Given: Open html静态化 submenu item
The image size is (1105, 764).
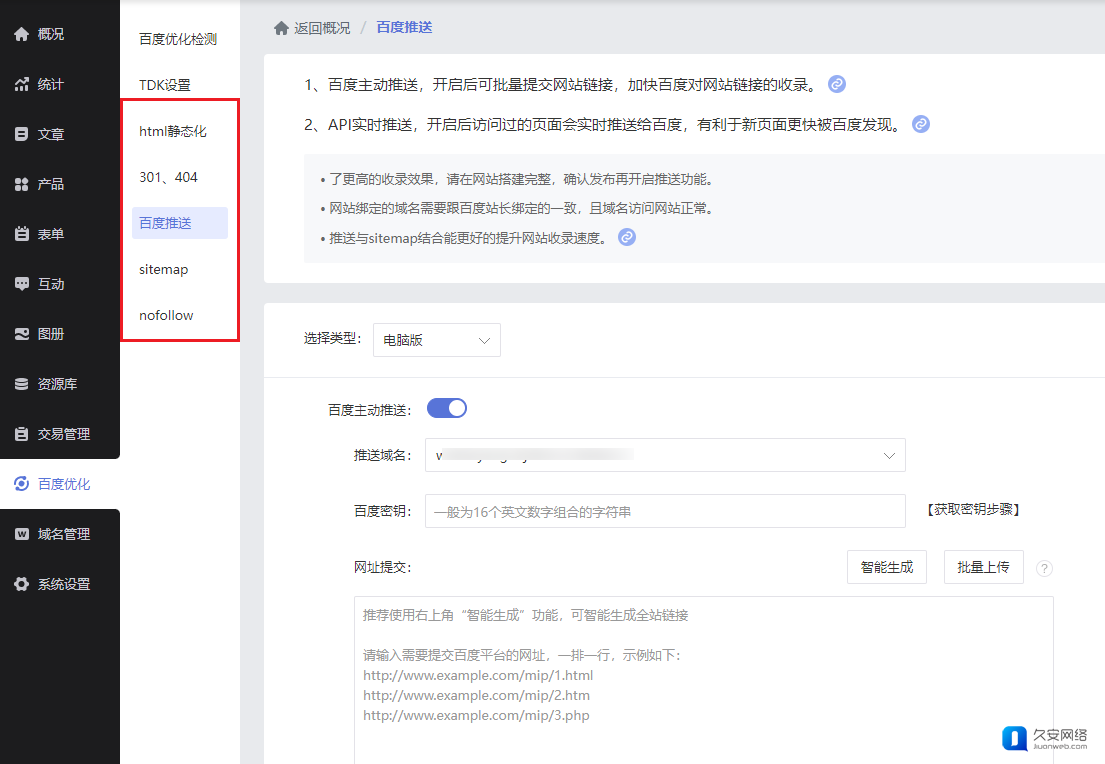Looking at the screenshot, I should (x=173, y=131).
